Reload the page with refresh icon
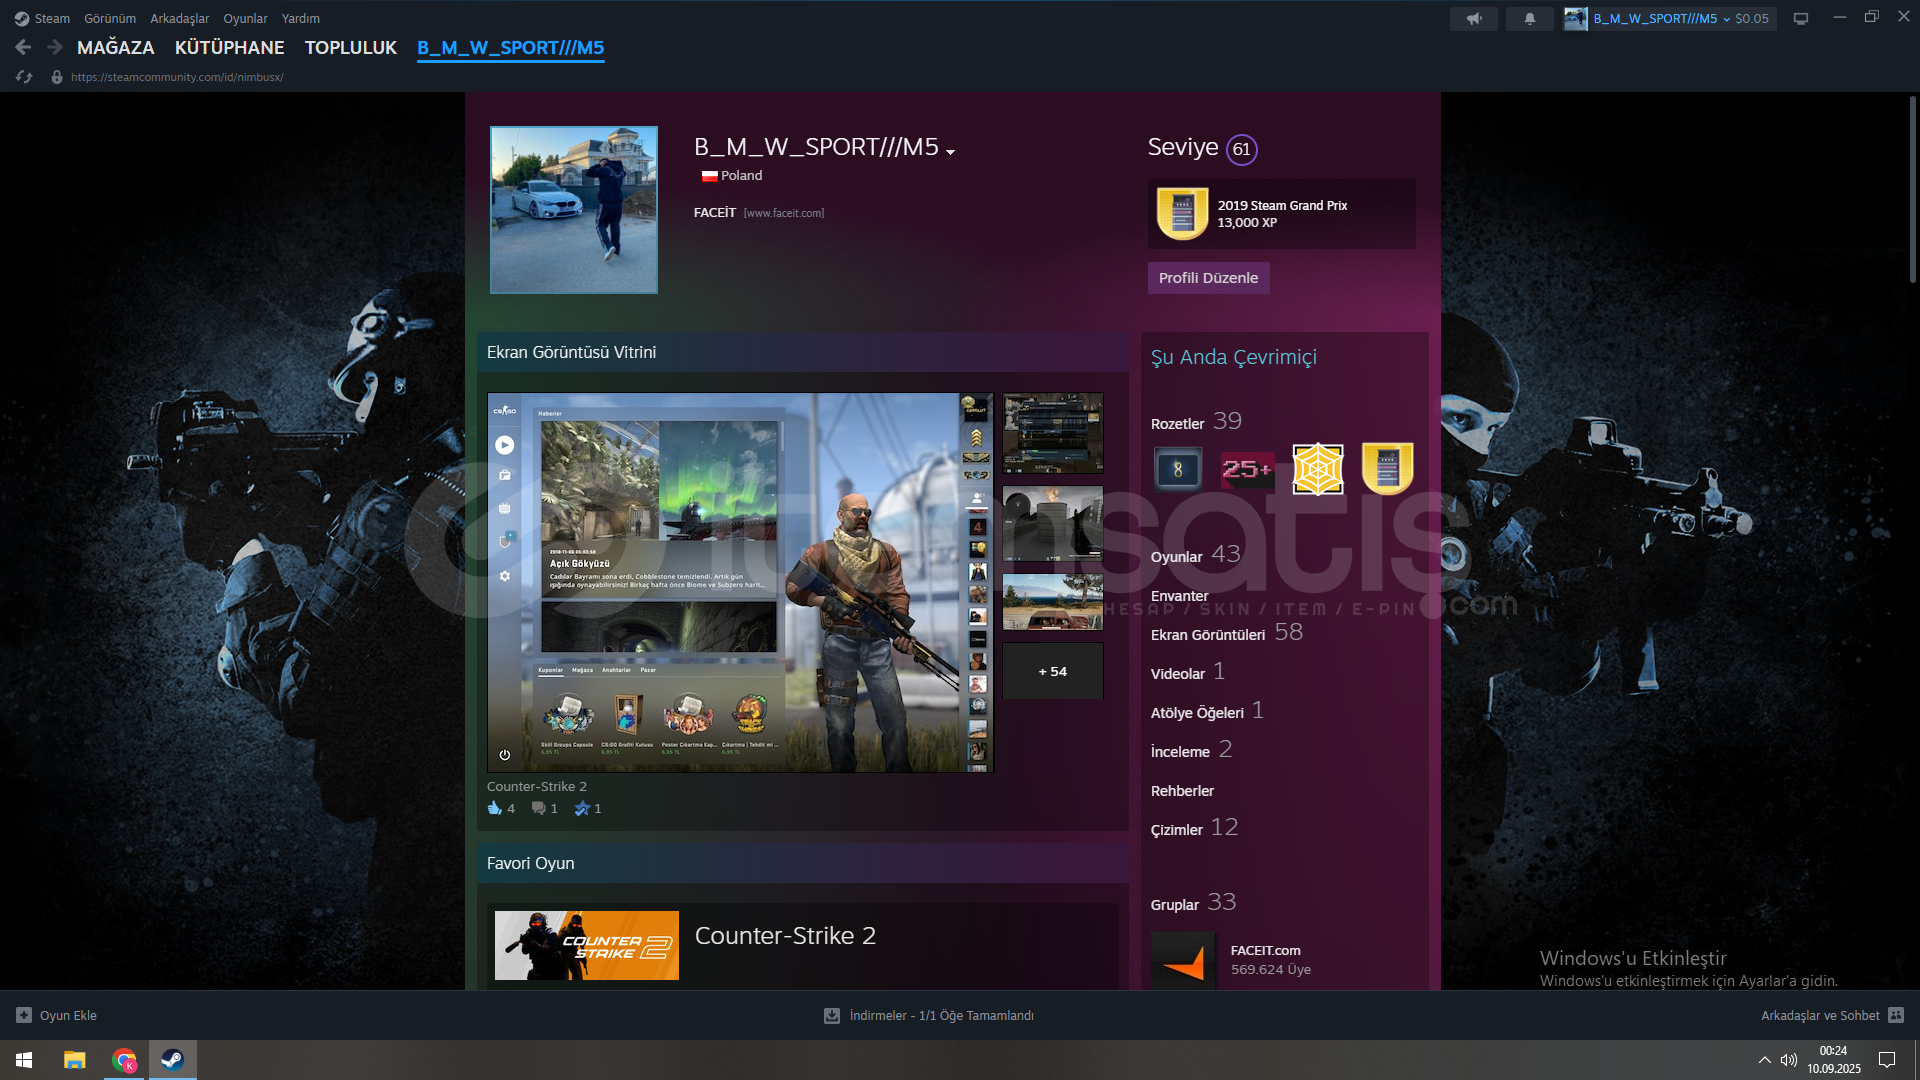This screenshot has height=1080, width=1920. pos(24,77)
